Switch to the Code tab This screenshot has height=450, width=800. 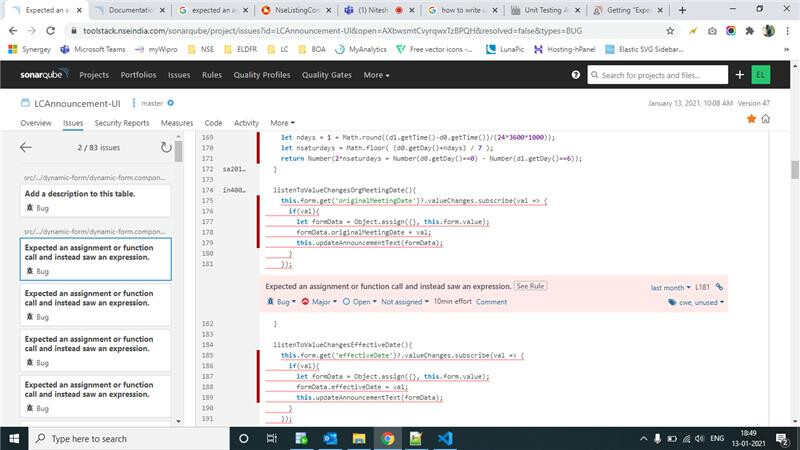213,123
